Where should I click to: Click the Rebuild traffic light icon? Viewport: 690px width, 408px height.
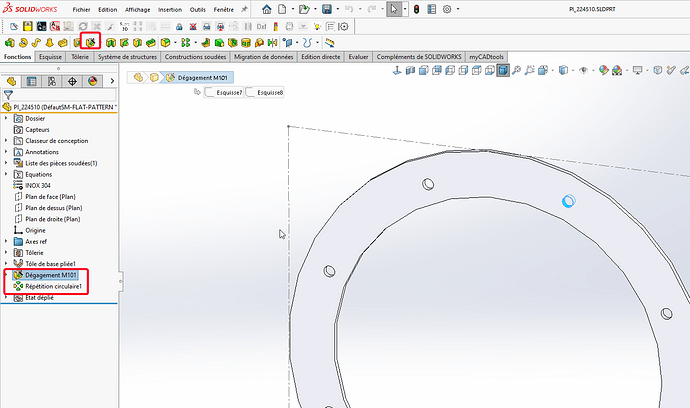(x=416, y=9)
